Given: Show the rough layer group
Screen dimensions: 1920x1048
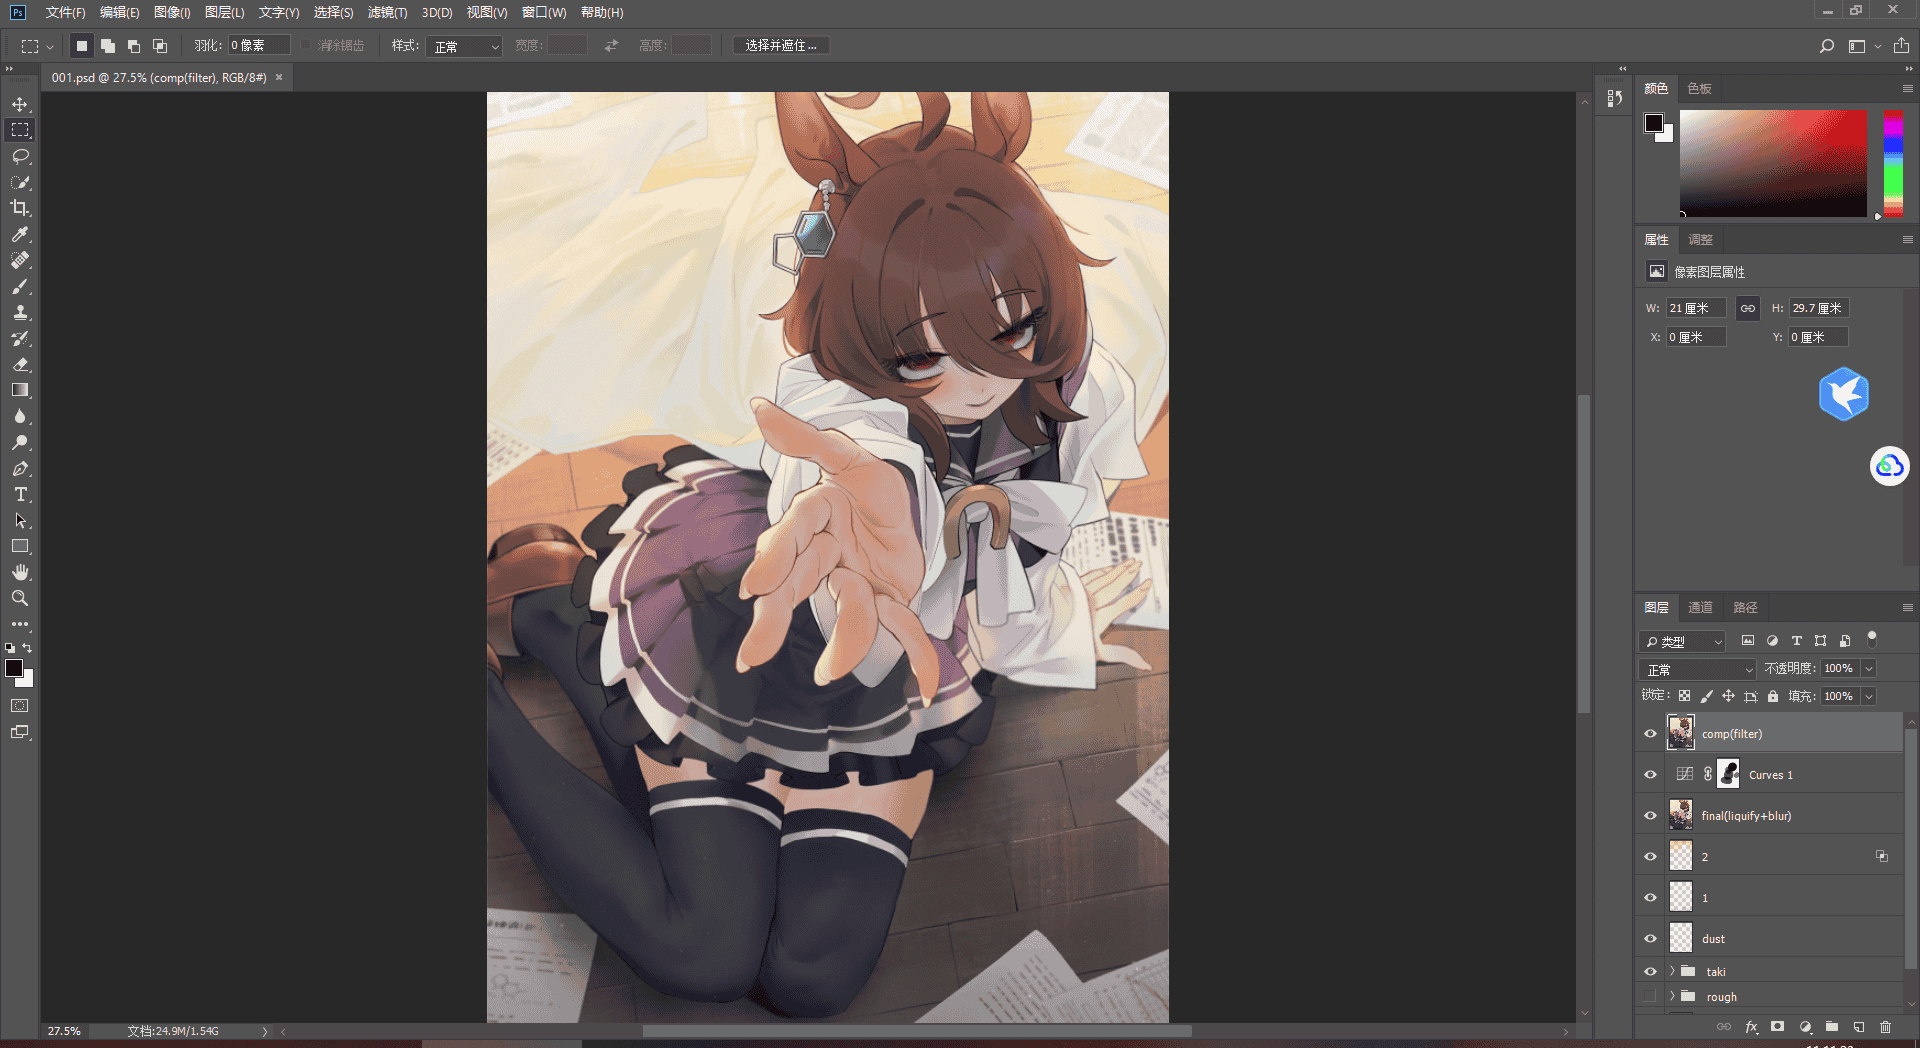Looking at the screenshot, I should 1650,997.
